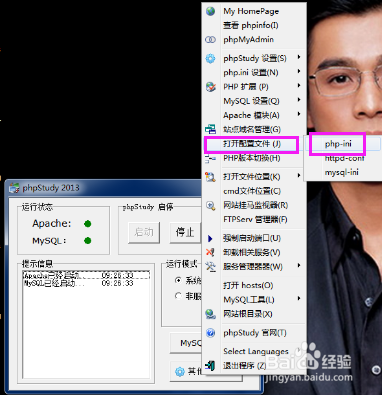Viewport: 382px width, 395px height.
Task: Expand Apache 模块(A) submenu
Action: point(255,115)
